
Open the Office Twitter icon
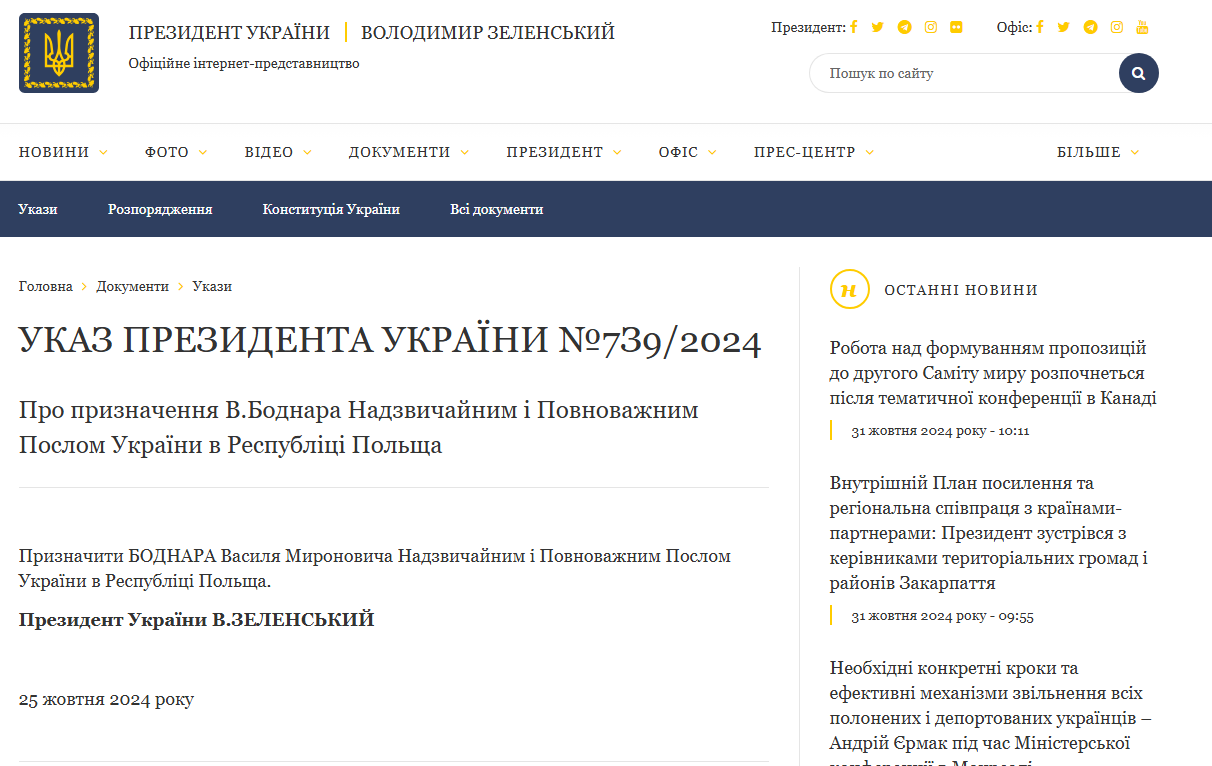coord(1064,27)
